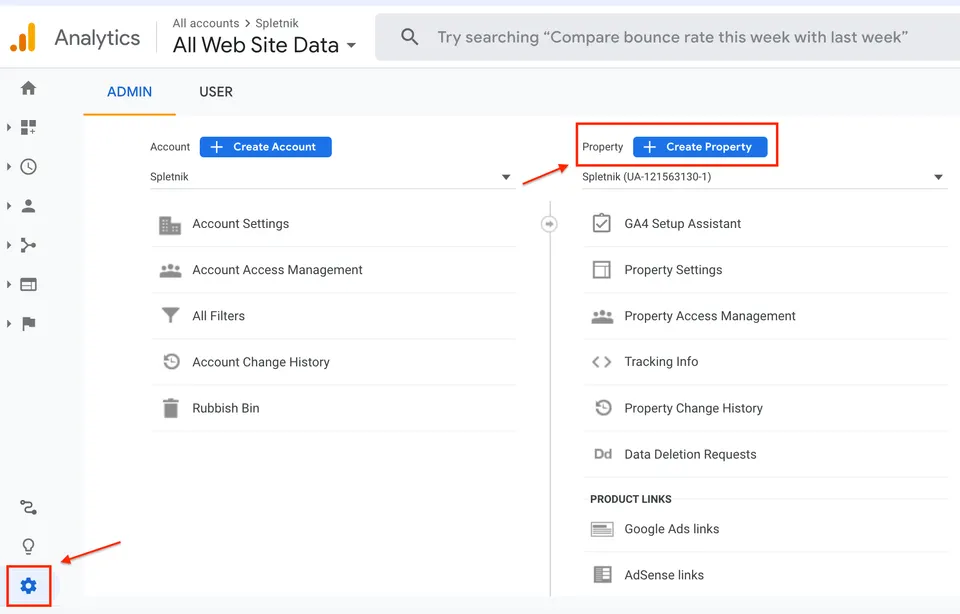This screenshot has width=960, height=614.
Task: Open the Customization dashboard icon
Action: point(28,127)
